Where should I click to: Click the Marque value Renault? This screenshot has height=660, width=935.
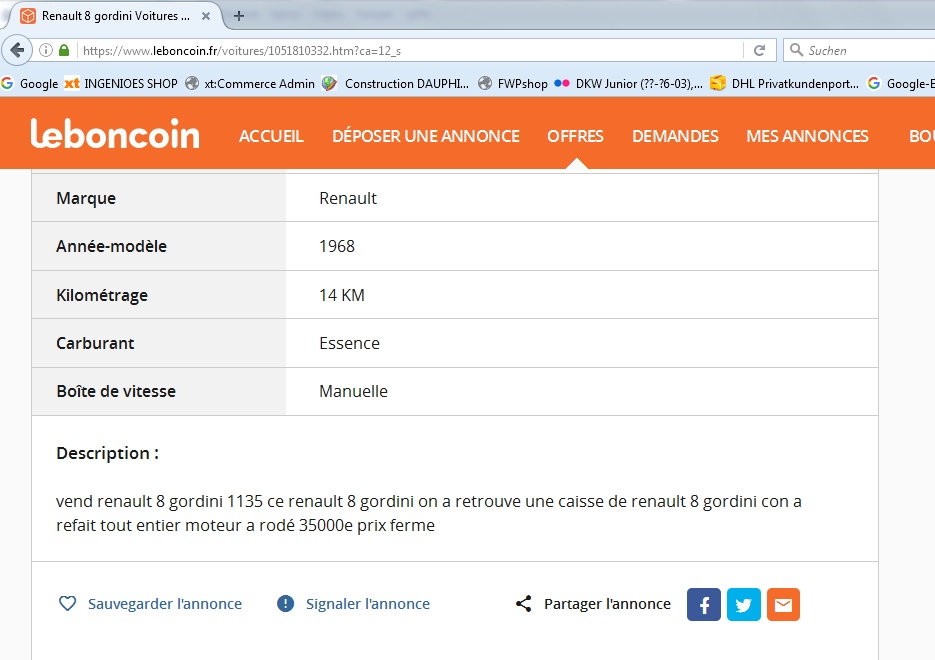tap(348, 198)
